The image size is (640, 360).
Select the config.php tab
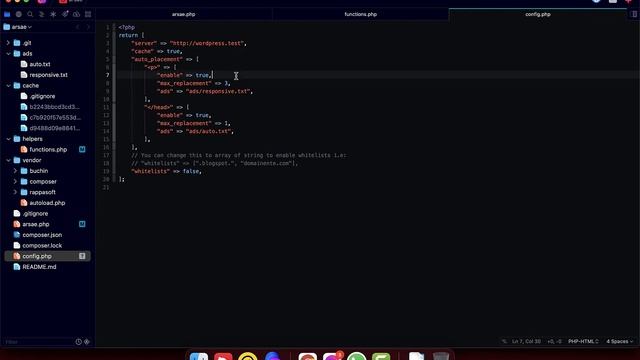(x=538, y=14)
